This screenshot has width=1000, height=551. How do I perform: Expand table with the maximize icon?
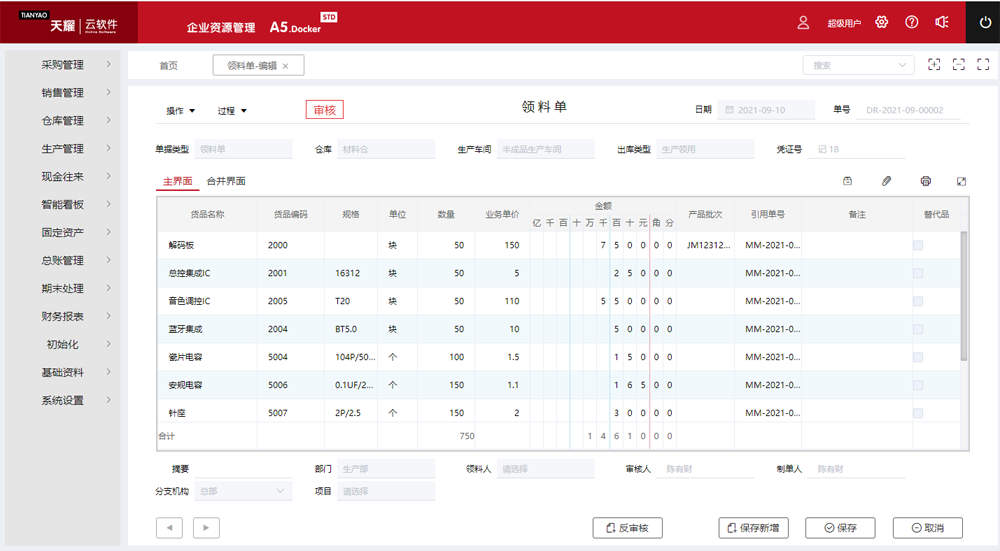pos(961,181)
